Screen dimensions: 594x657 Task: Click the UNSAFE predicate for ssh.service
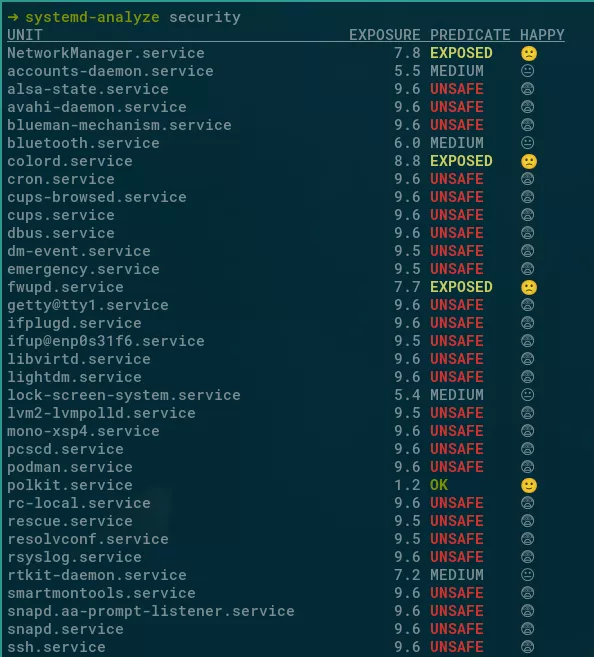[x=457, y=647]
